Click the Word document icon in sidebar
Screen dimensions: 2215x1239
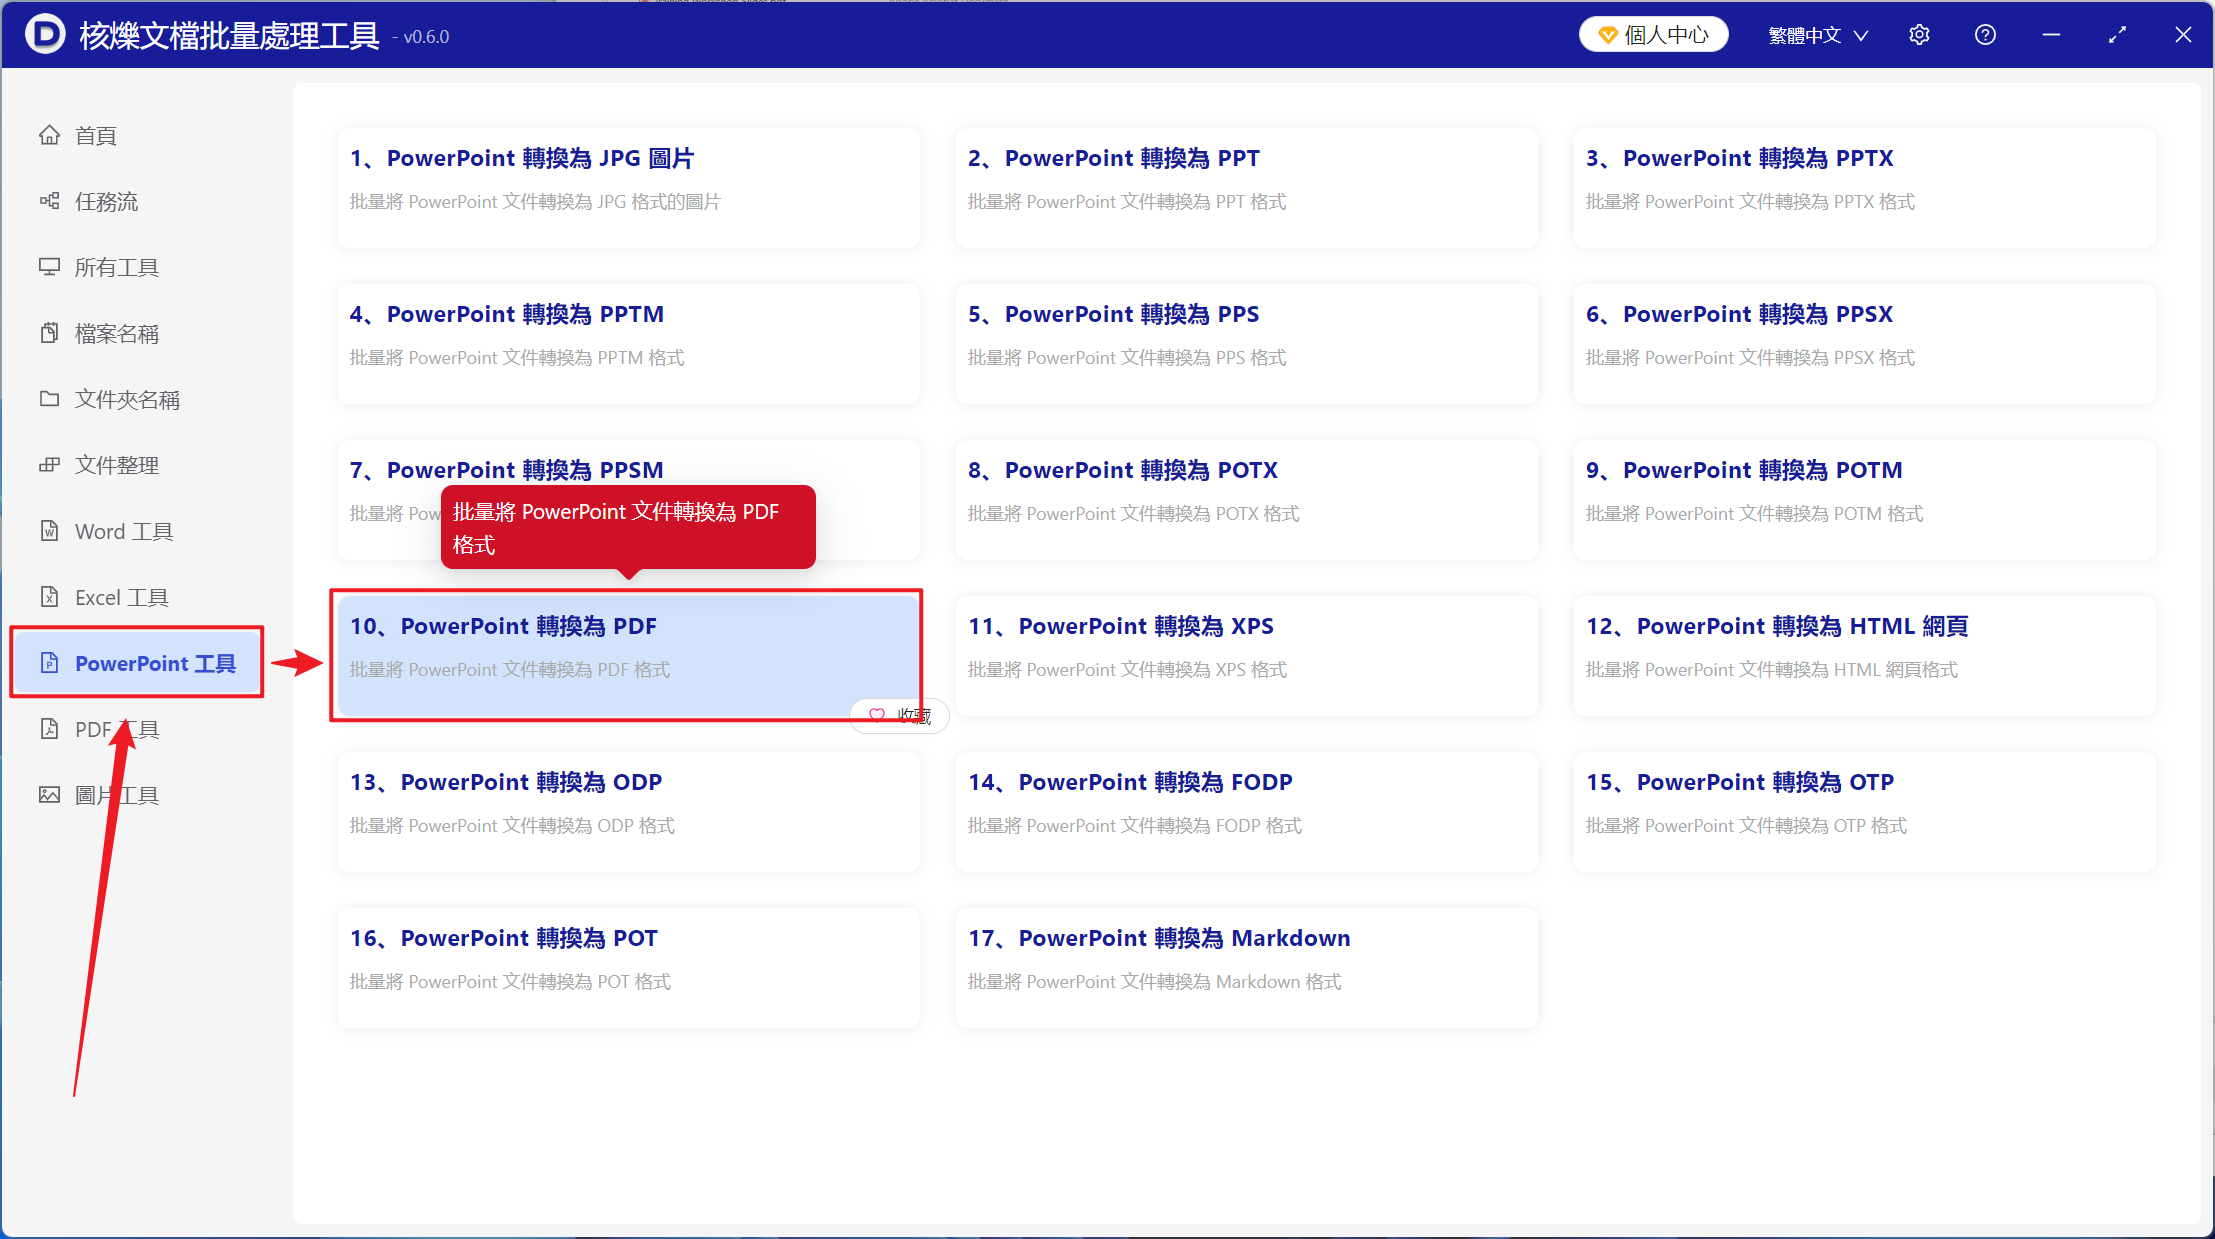coord(49,531)
